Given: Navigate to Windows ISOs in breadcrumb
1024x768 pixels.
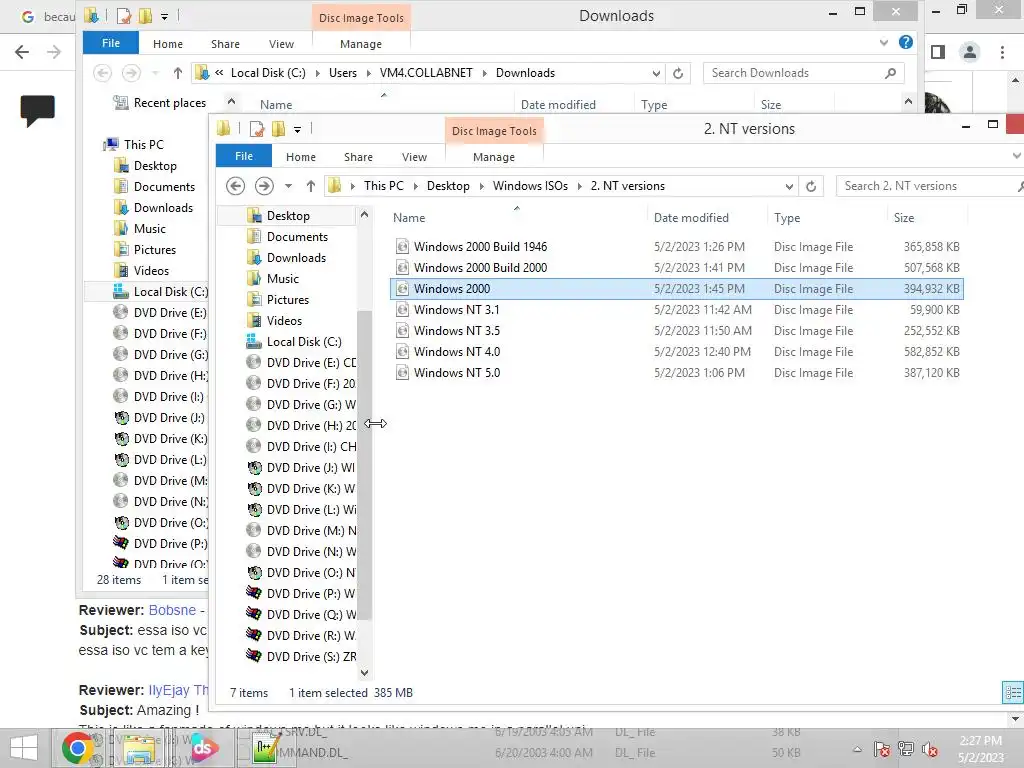Looking at the screenshot, I should [530, 186].
